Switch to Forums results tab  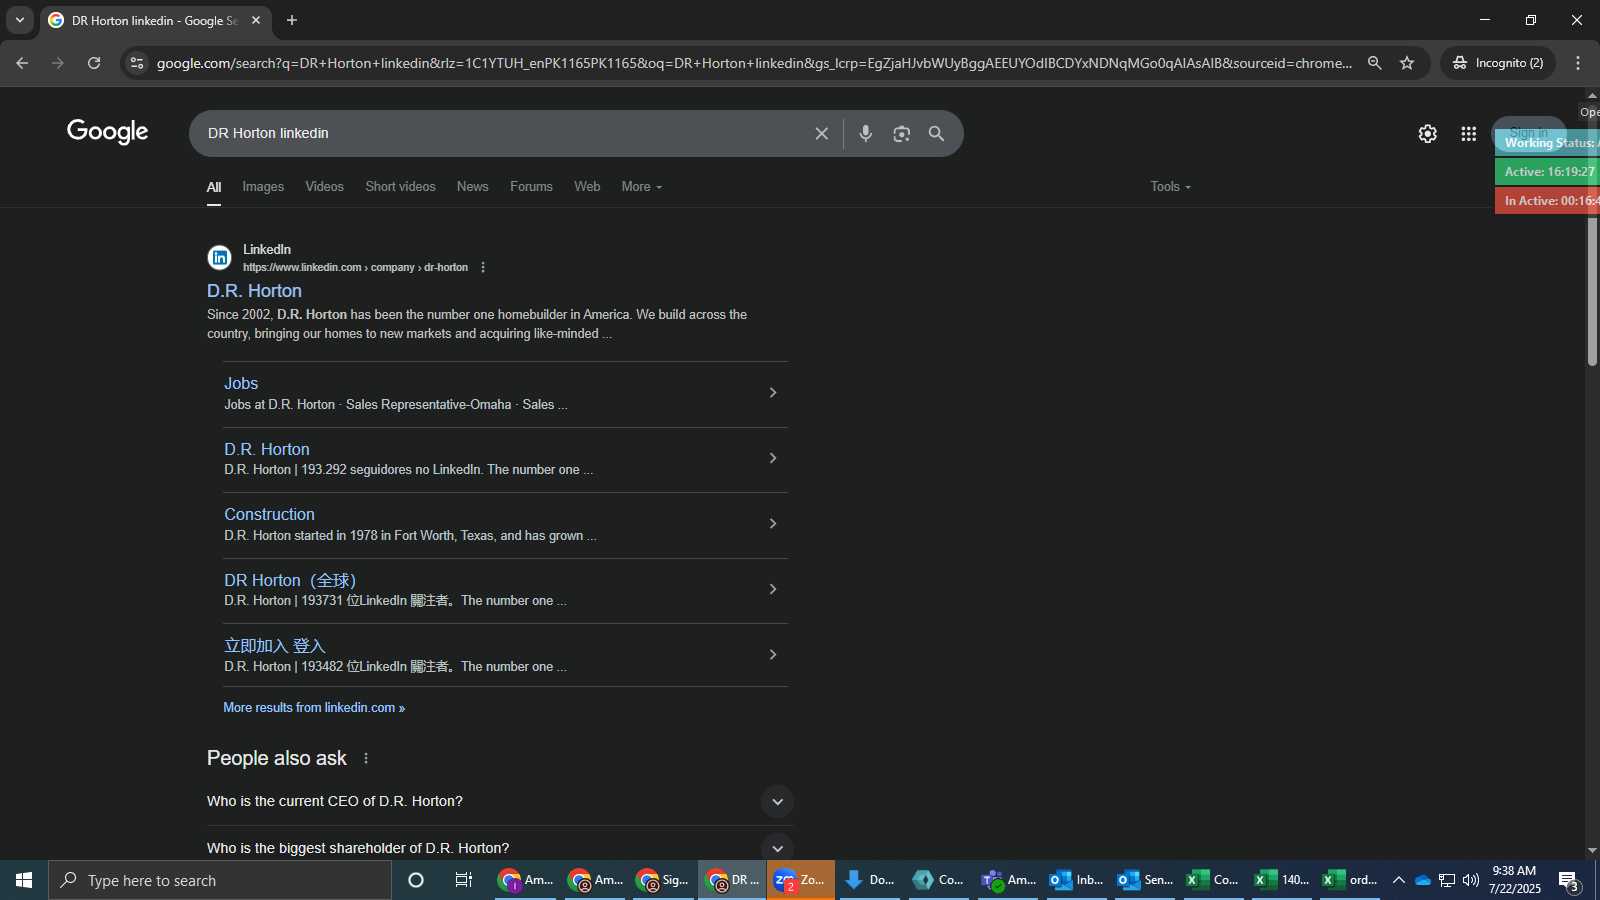tap(531, 187)
